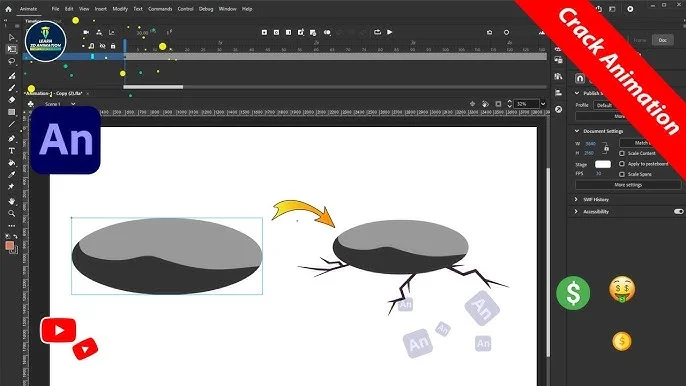Insert frame from timeline toolbar
Viewport: 686px width, 386px height.
[x=288, y=32]
